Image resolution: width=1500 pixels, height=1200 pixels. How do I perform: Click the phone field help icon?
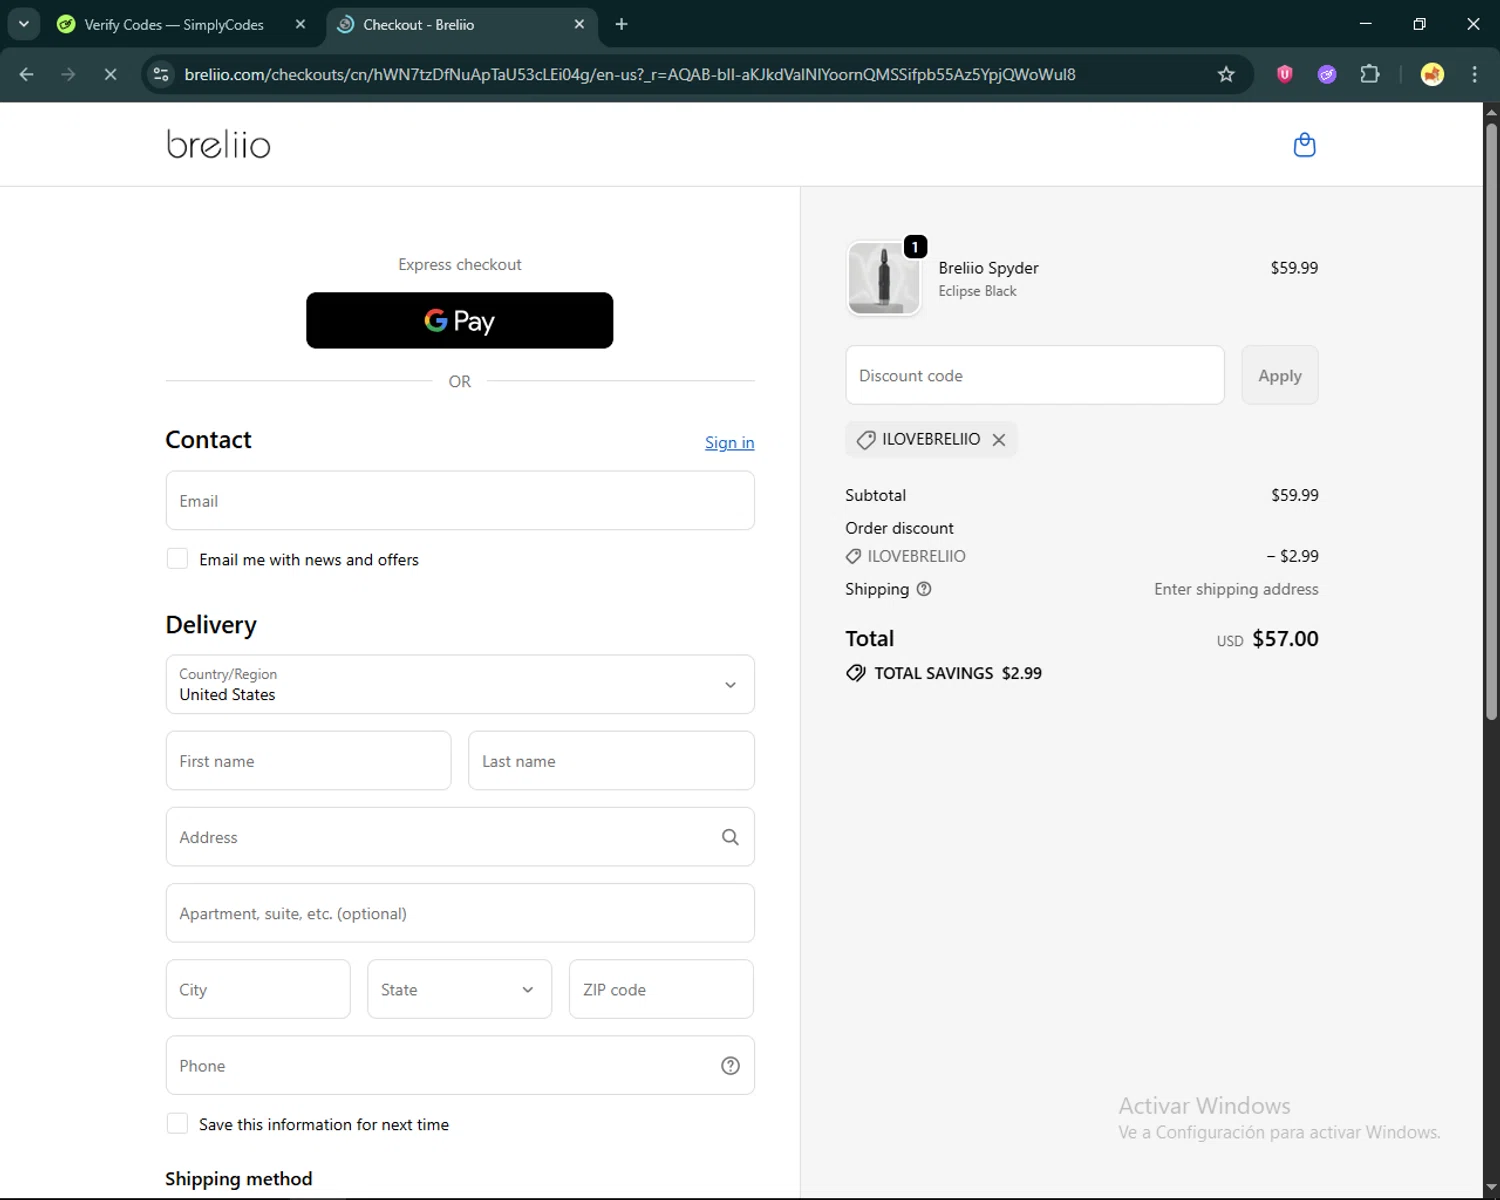click(x=730, y=1066)
